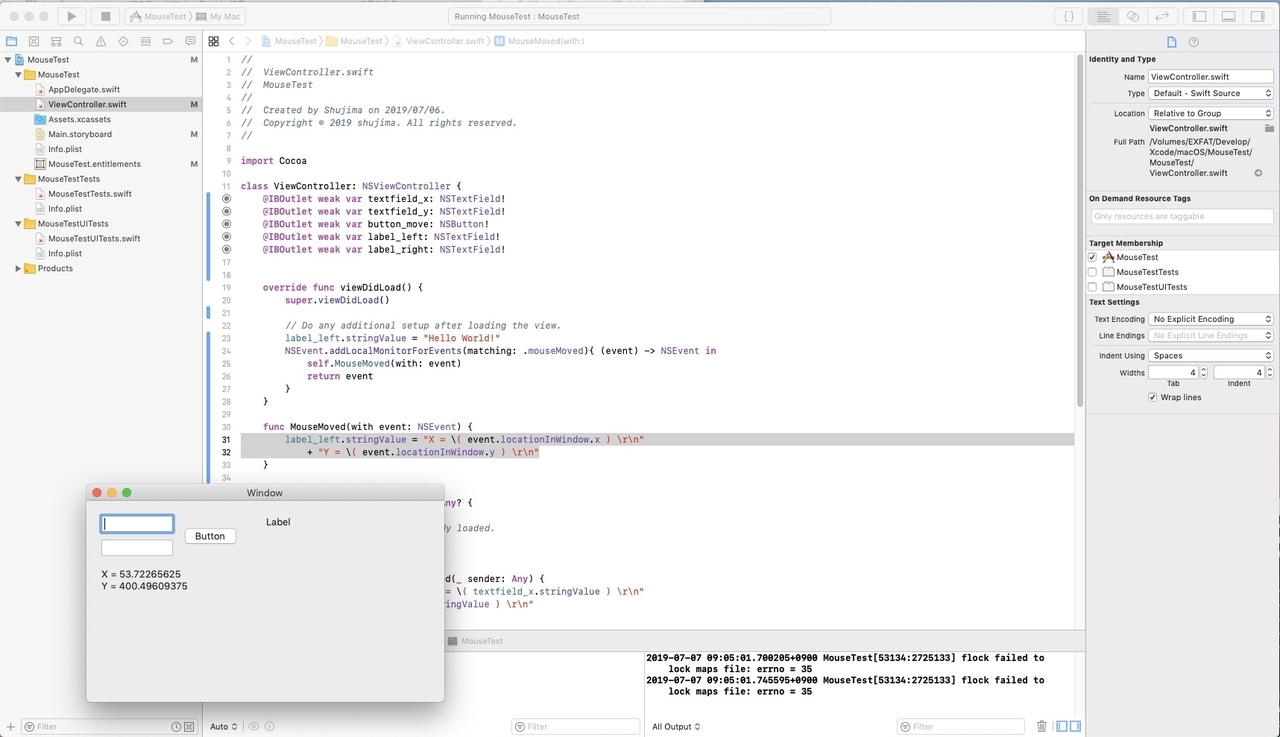
Task: Open the Issue navigator warning icon
Action: [x=101, y=41]
